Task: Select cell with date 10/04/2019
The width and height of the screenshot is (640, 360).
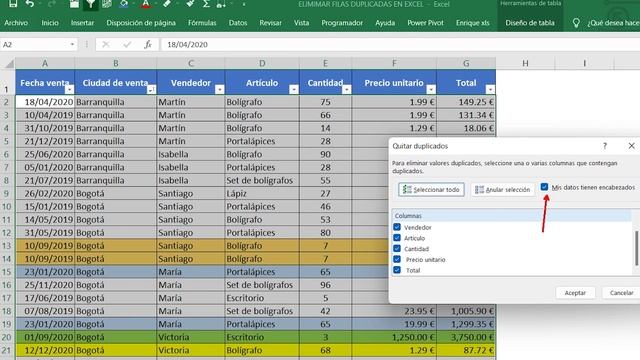Action: (45, 115)
